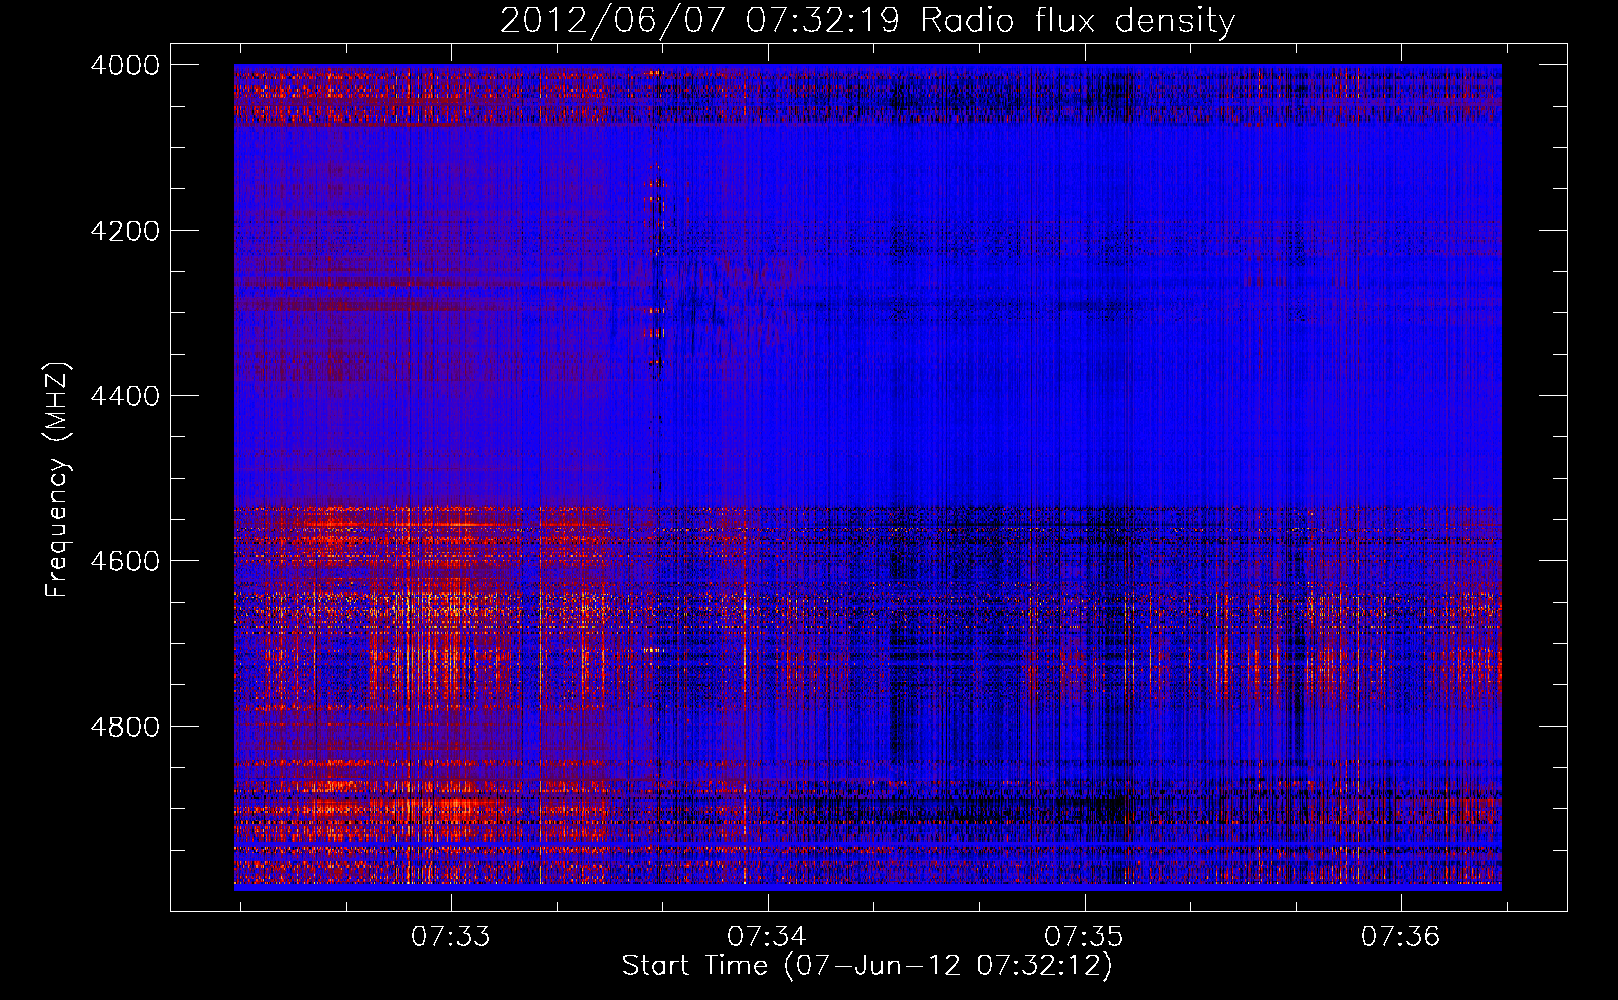Click the 4800 frequency axis label
The image size is (1618, 1000).
point(125,727)
